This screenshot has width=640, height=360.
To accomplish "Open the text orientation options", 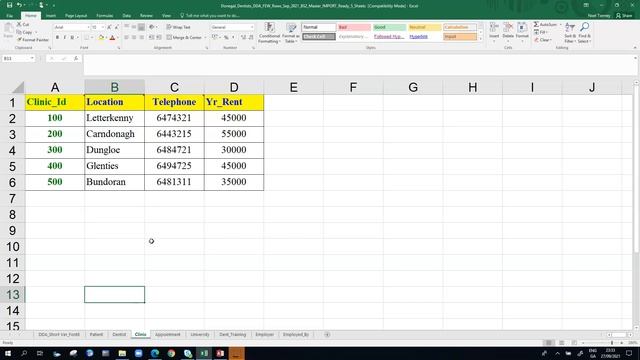I will (152, 27).
